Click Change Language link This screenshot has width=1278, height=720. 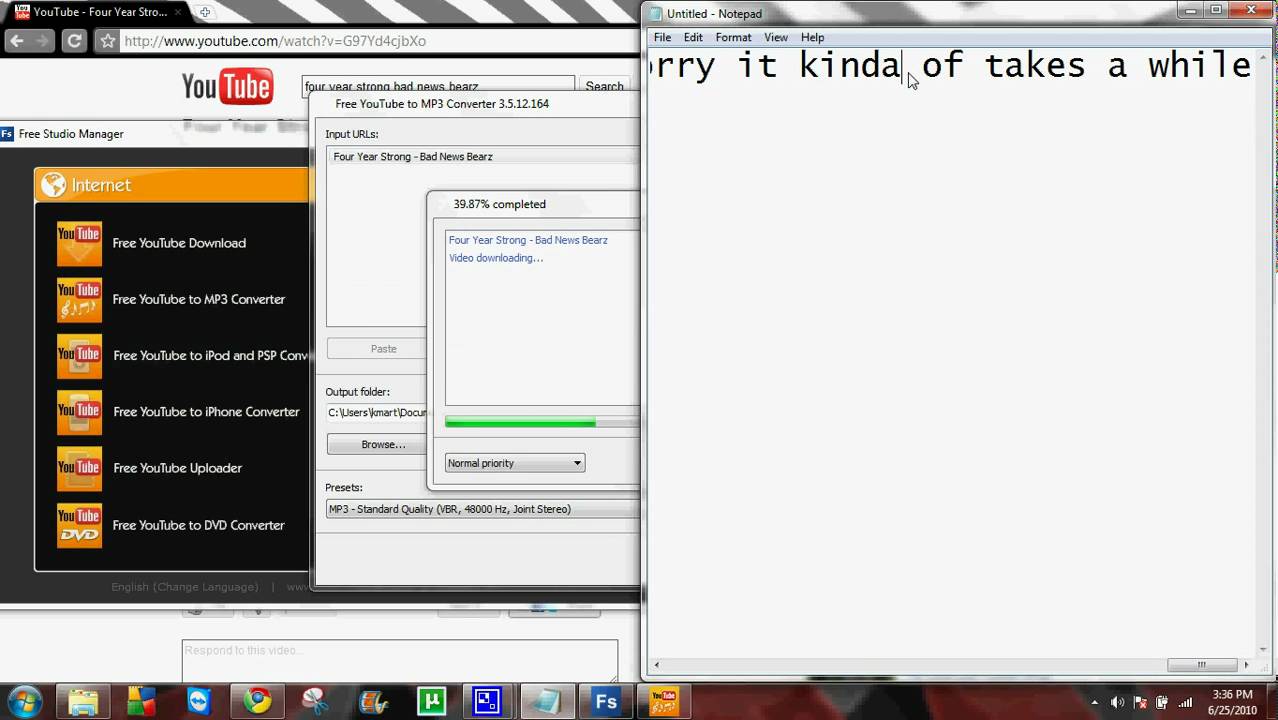pos(206,587)
